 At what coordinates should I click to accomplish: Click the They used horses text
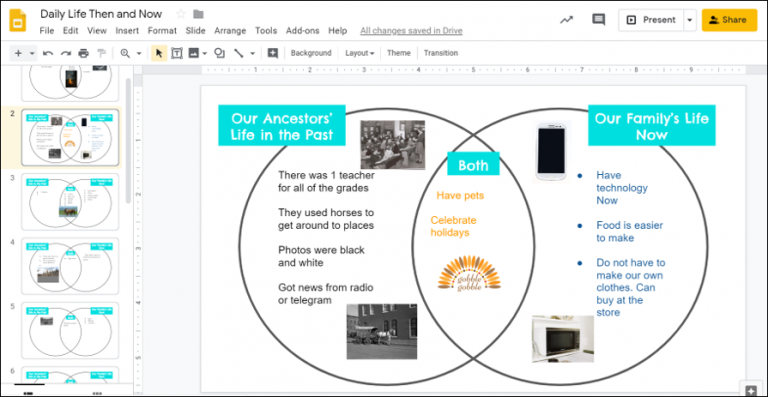click(326, 219)
